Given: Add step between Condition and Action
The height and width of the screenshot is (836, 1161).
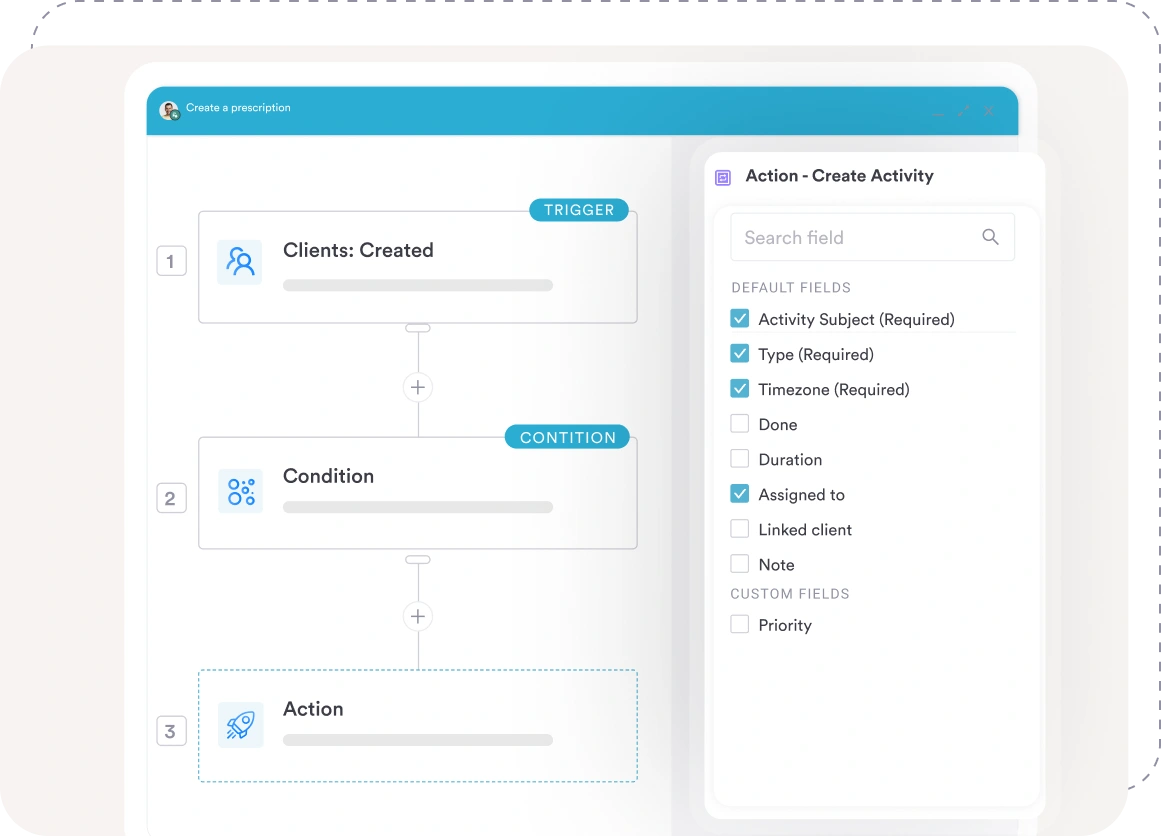Looking at the screenshot, I should coord(418,616).
